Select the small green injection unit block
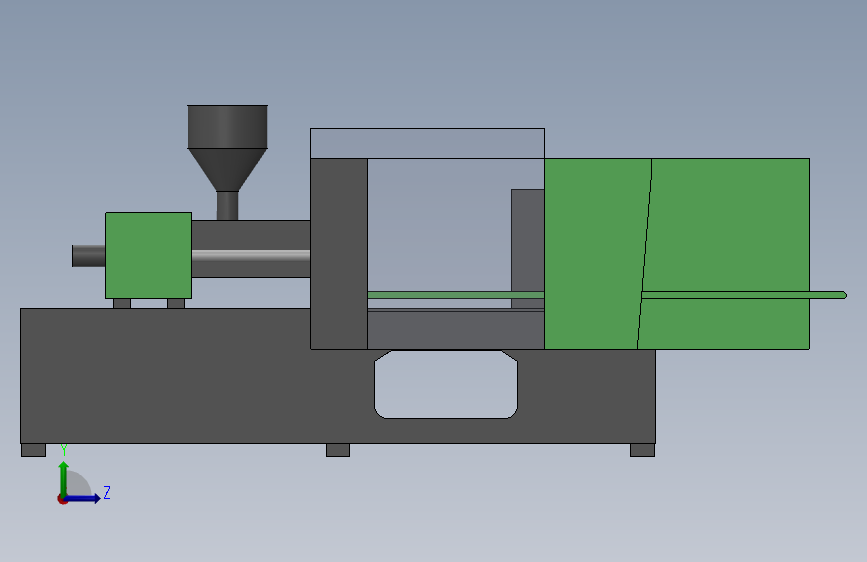Viewport: 867px width, 562px height. click(x=148, y=256)
